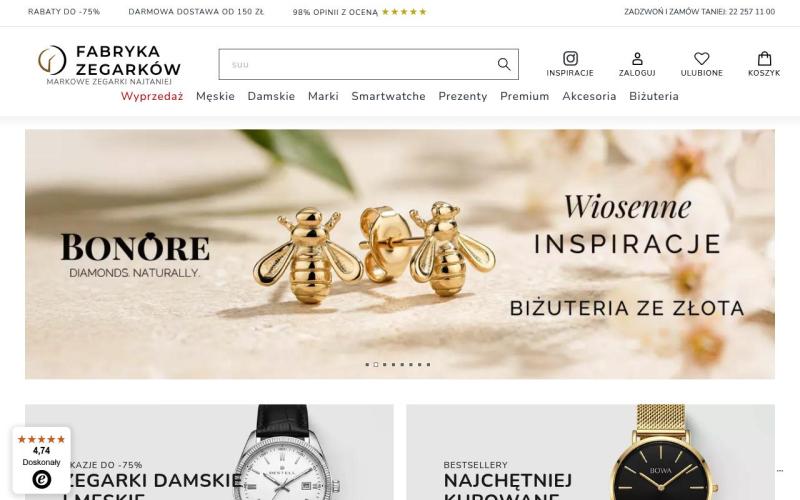Click inside the search input field

357,64
